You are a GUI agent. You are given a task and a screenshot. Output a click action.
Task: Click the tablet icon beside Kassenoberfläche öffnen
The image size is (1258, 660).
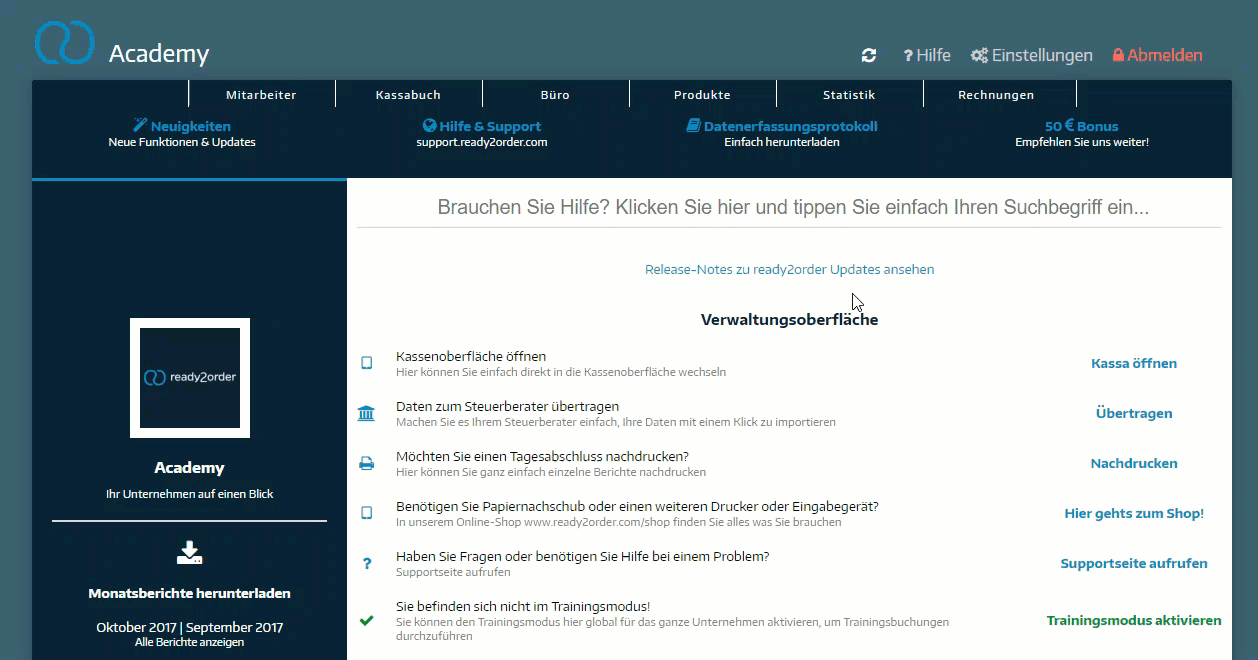pyautogui.click(x=366, y=363)
